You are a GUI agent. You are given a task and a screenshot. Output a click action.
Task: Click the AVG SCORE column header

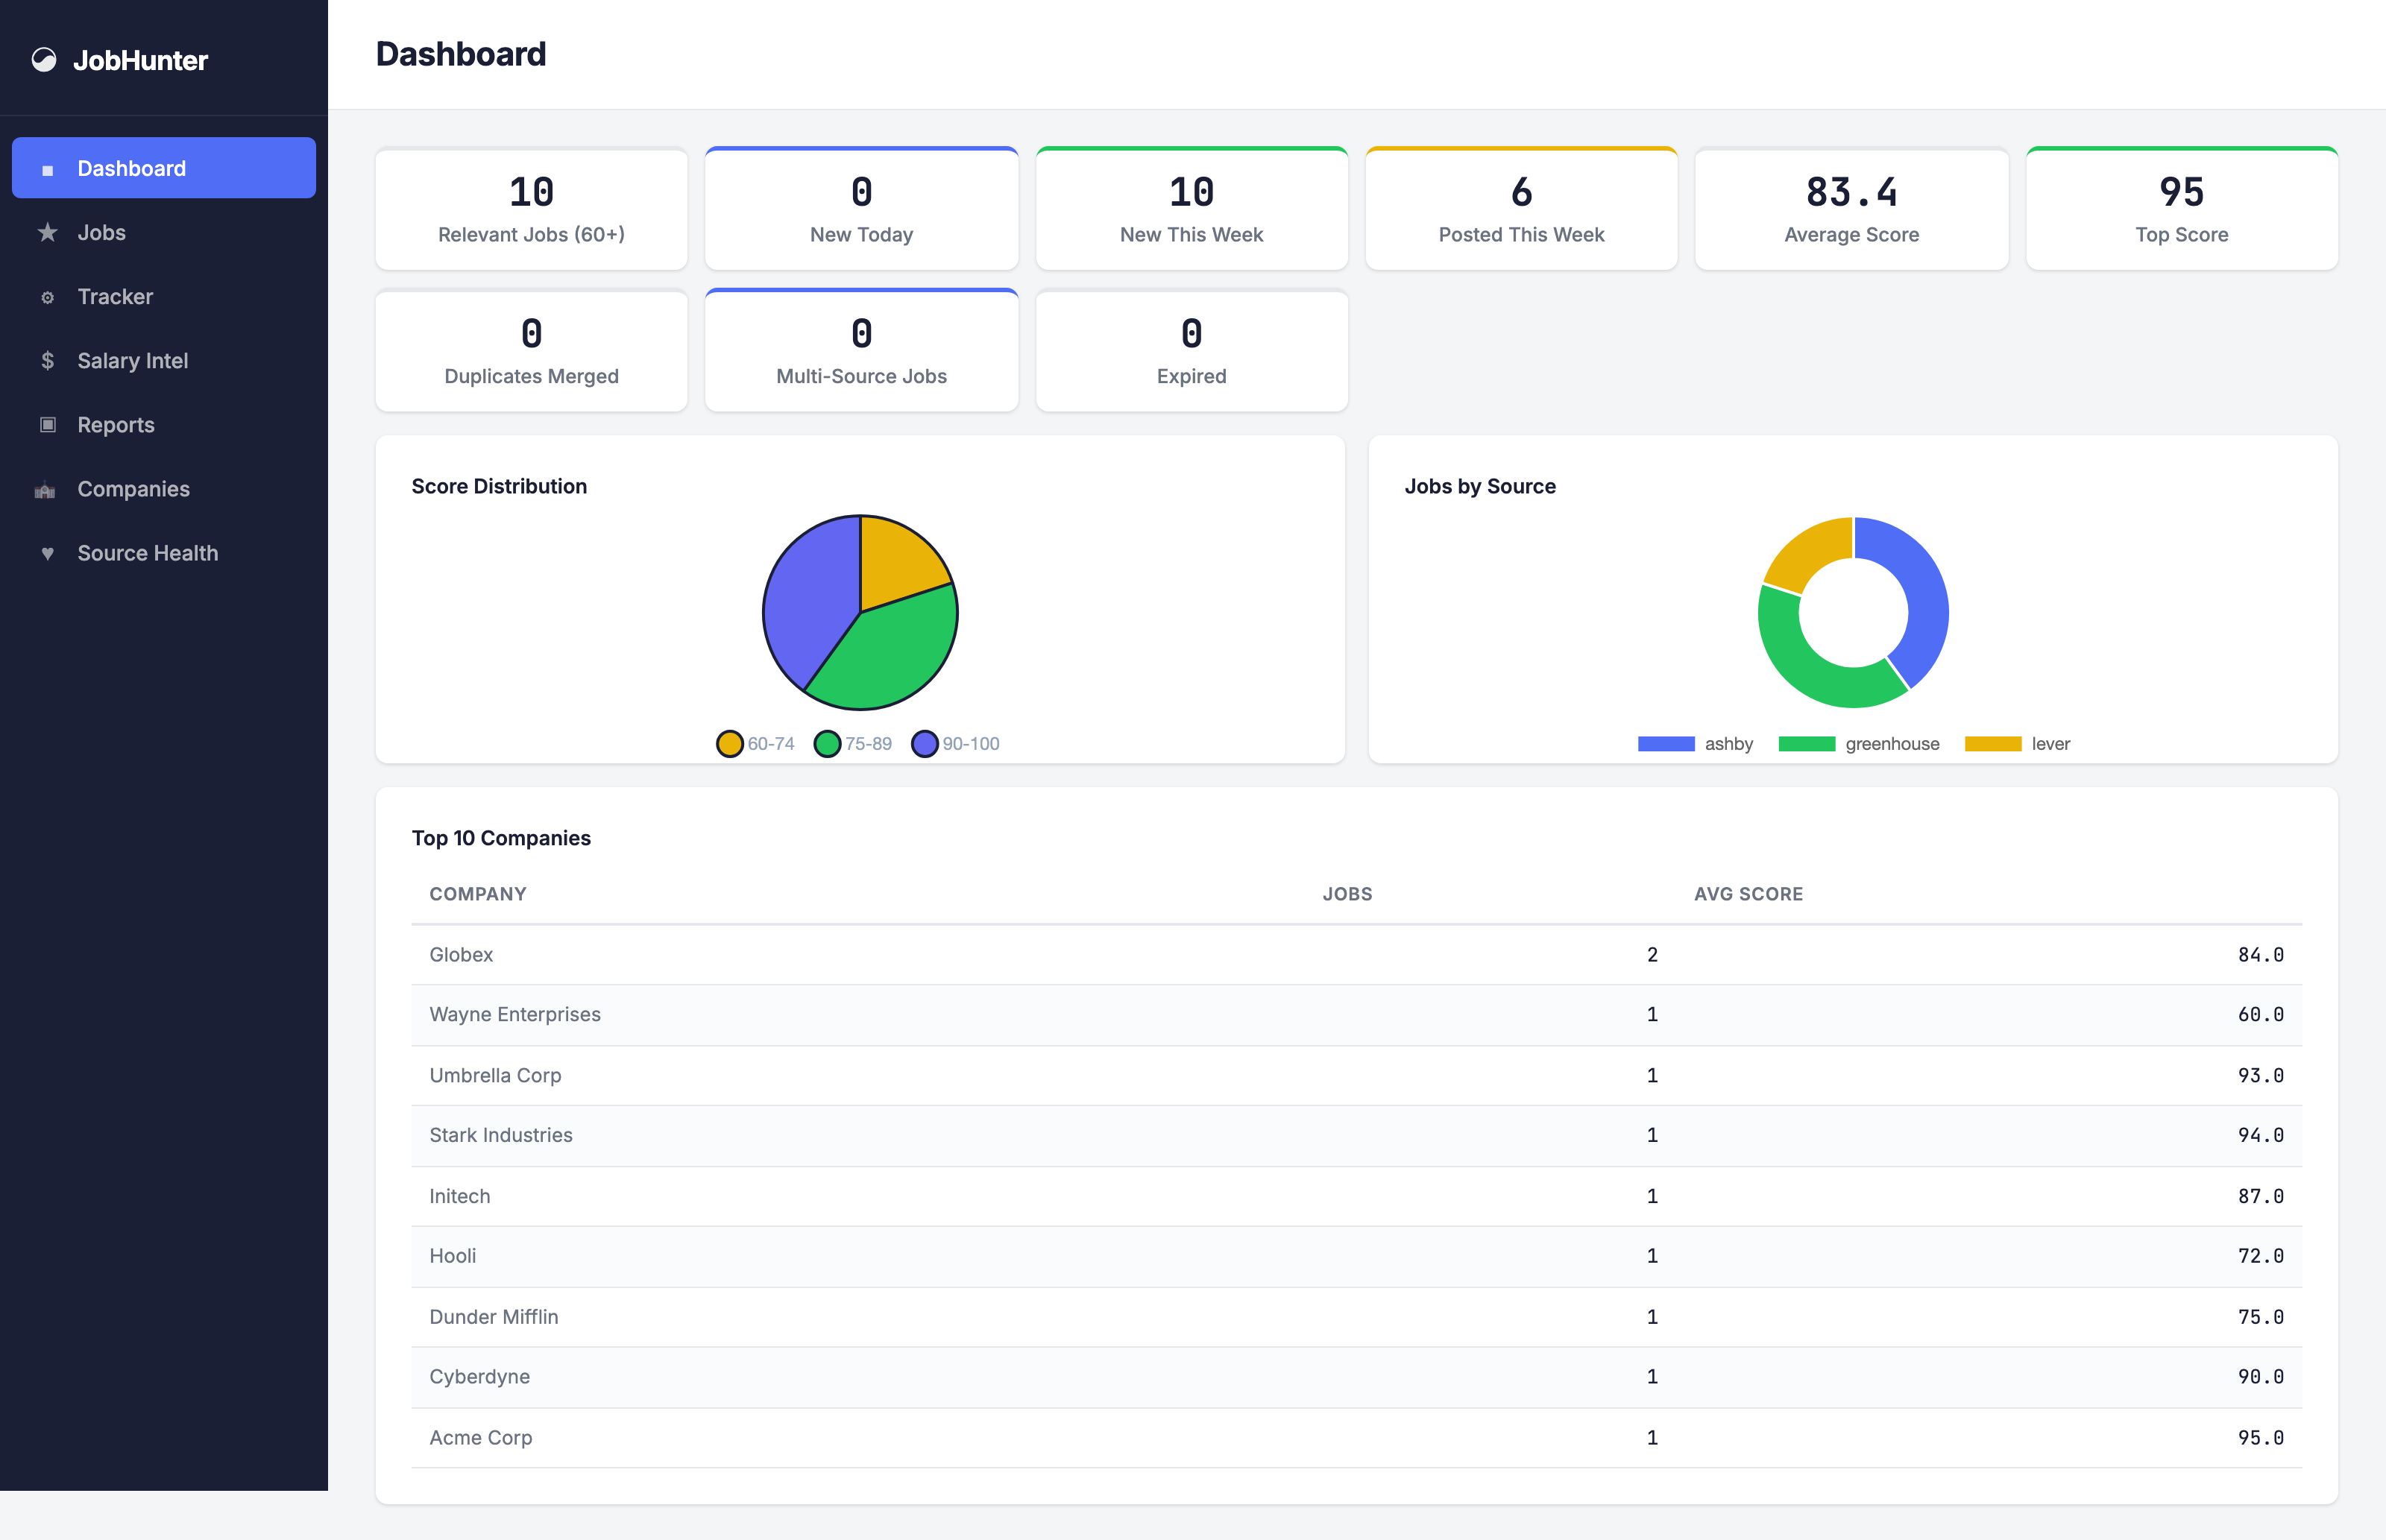(1748, 894)
